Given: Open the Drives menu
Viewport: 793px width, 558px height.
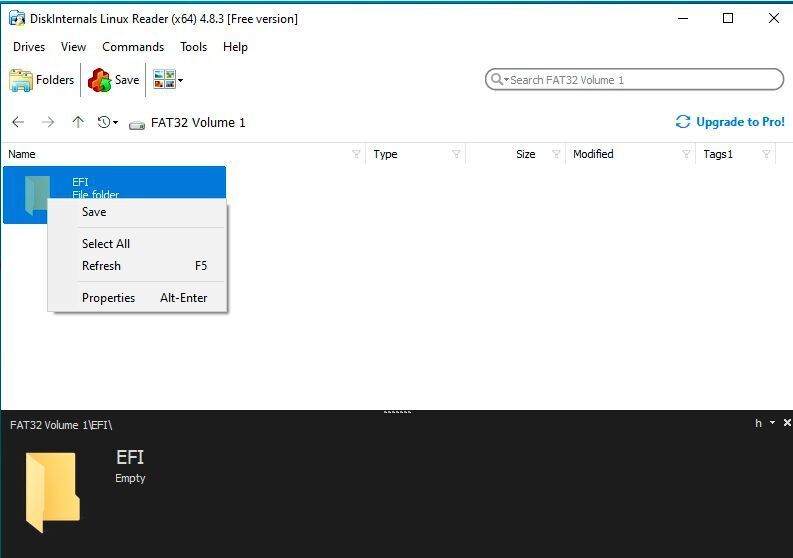Looking at the screenshot, I should pyautogui.click(x=29, y=47).
